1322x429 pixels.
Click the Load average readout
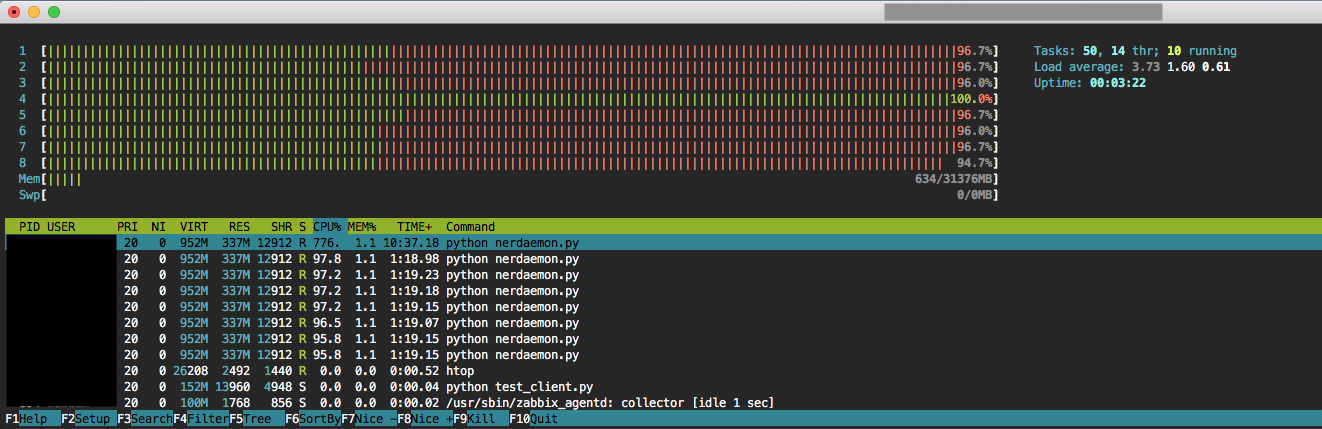click(x=1132, y=67)
